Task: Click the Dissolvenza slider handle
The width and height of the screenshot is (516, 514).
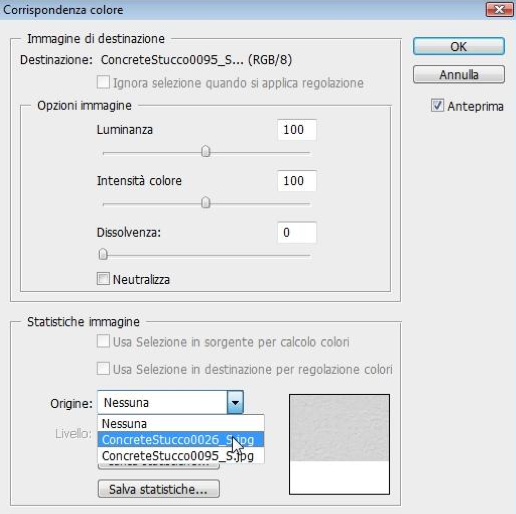Action: tap(103, 254)
